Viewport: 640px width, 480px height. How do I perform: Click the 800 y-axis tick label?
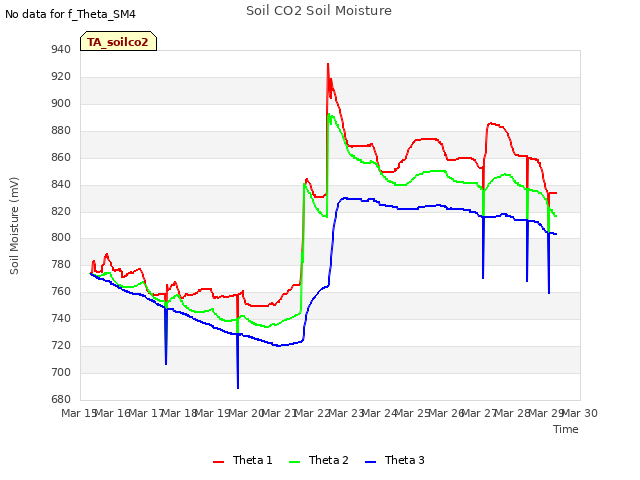[x=61, y=238]
